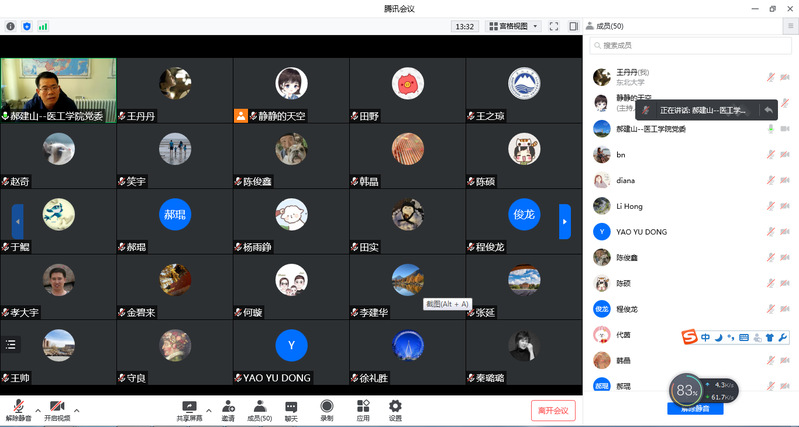Click the meeting info icon at top left
This screenshot has width=799, height=427.
click(x=11, y=26)
